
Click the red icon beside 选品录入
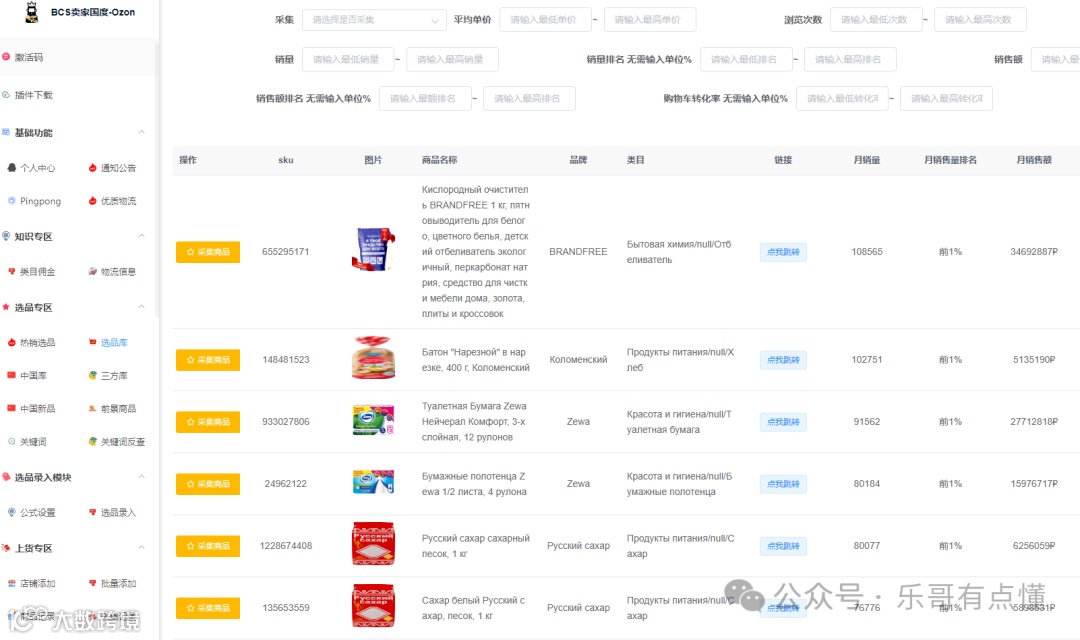click(92, 512)
